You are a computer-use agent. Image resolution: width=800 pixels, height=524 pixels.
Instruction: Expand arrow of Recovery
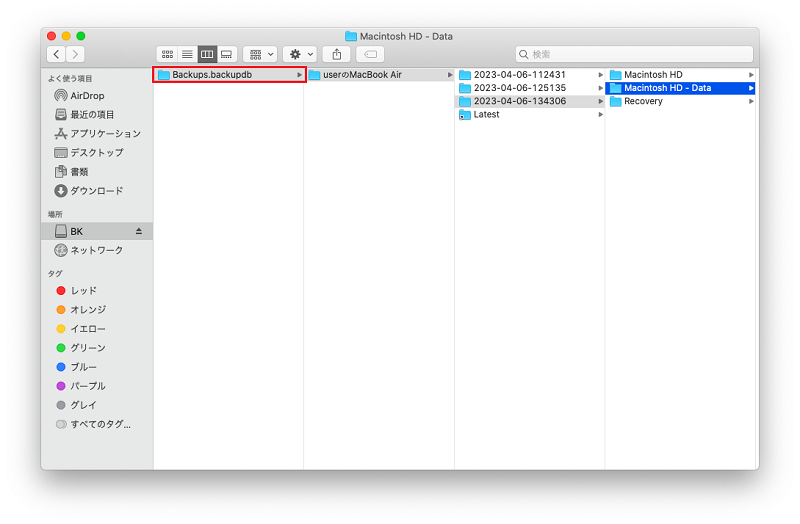click(751, 102)
